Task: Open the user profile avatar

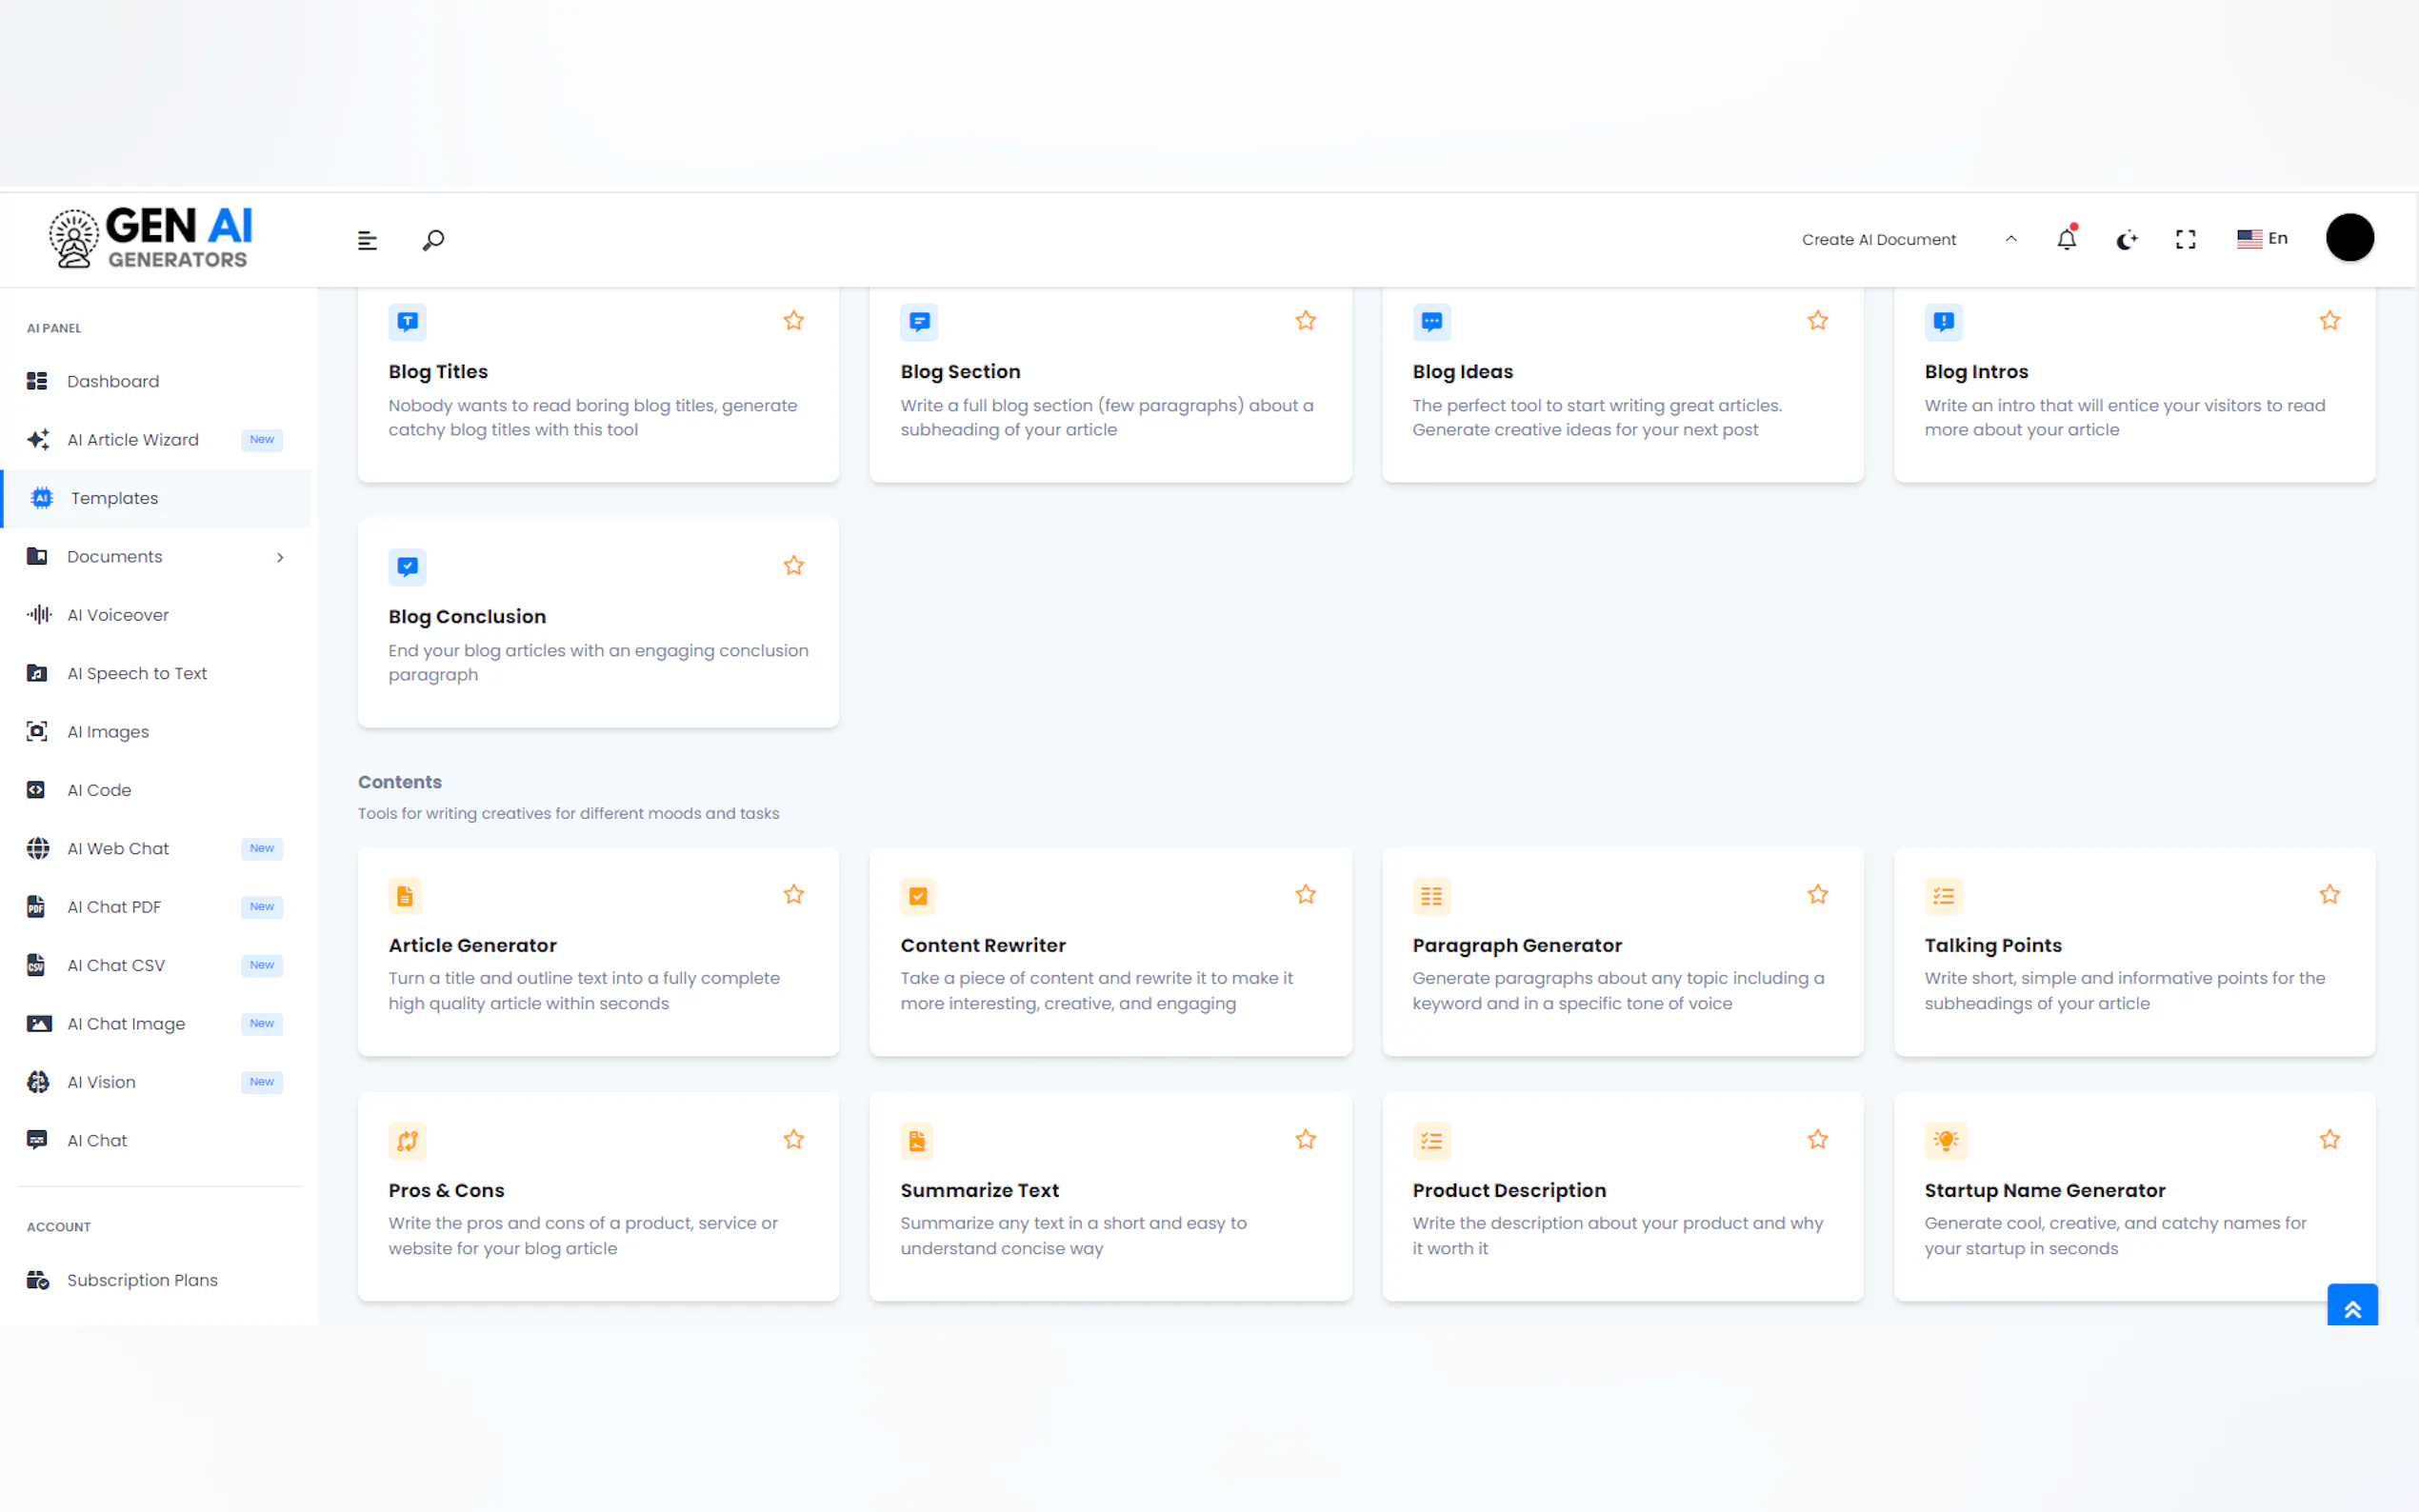Action: tap(2350, 237)
